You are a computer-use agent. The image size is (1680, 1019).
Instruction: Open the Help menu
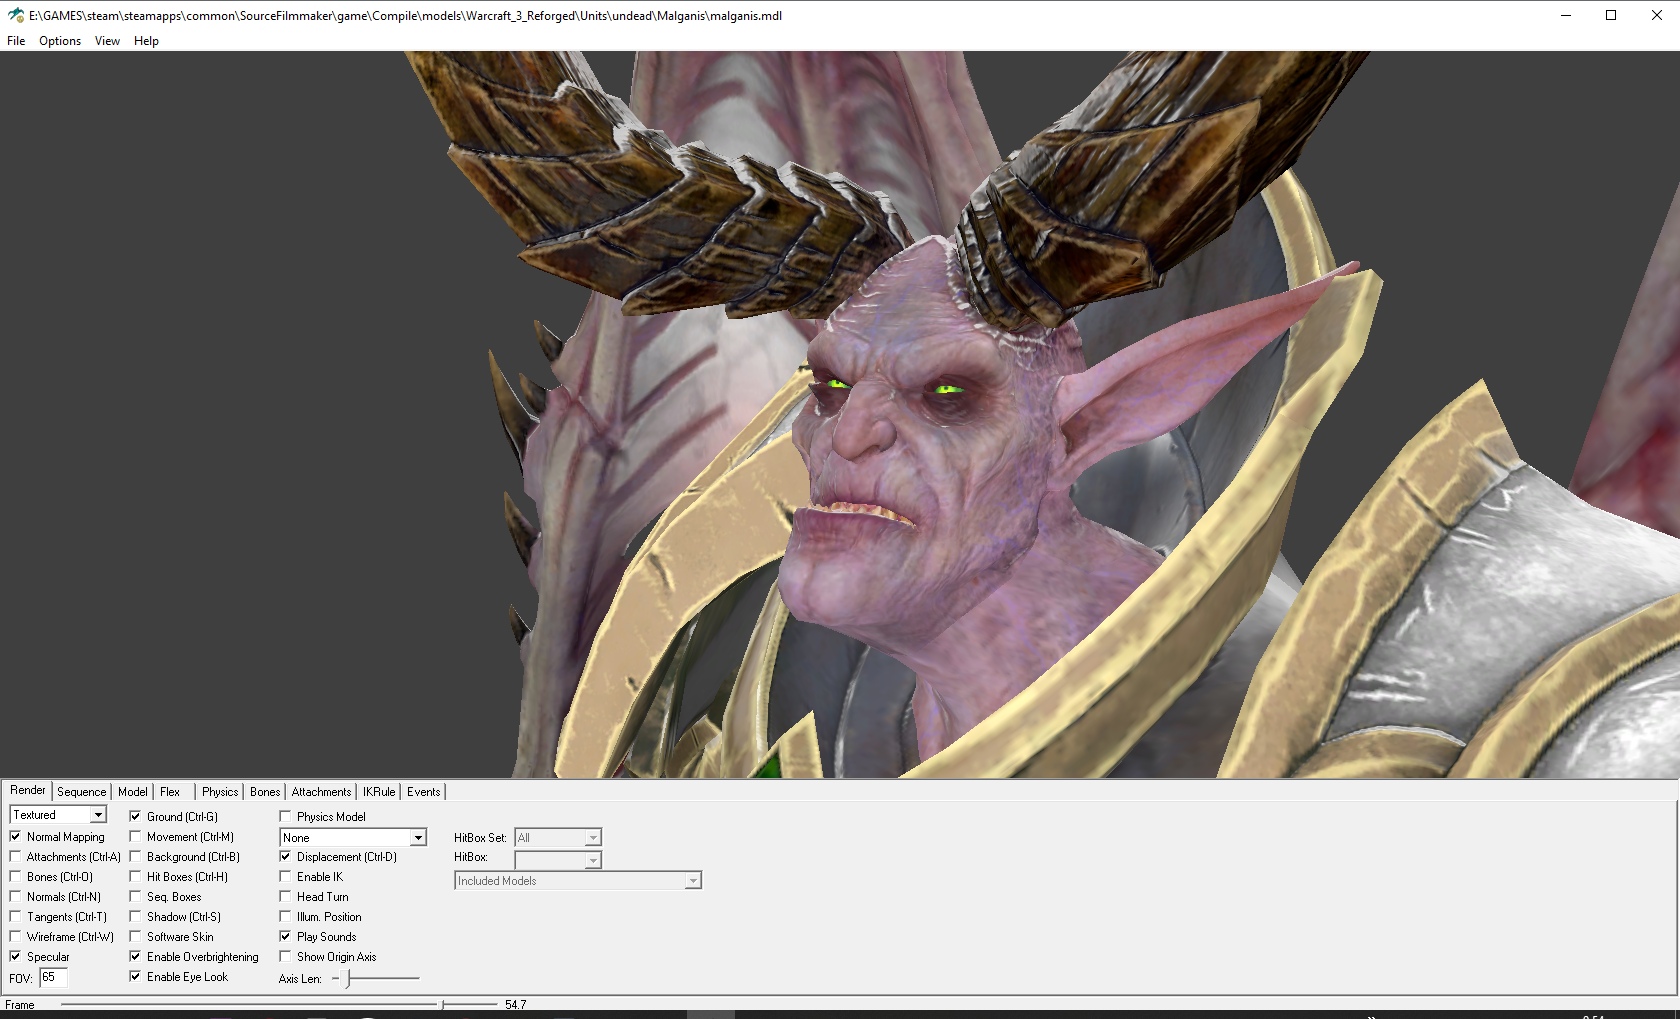[146, 41]
